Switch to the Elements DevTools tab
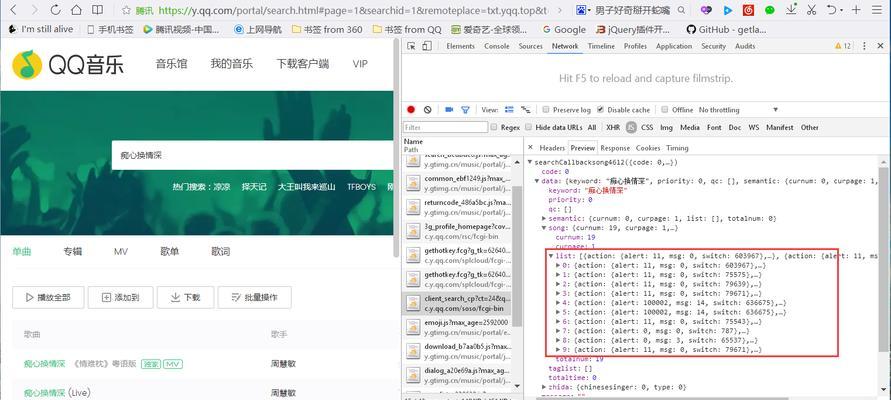 [460, 46]
